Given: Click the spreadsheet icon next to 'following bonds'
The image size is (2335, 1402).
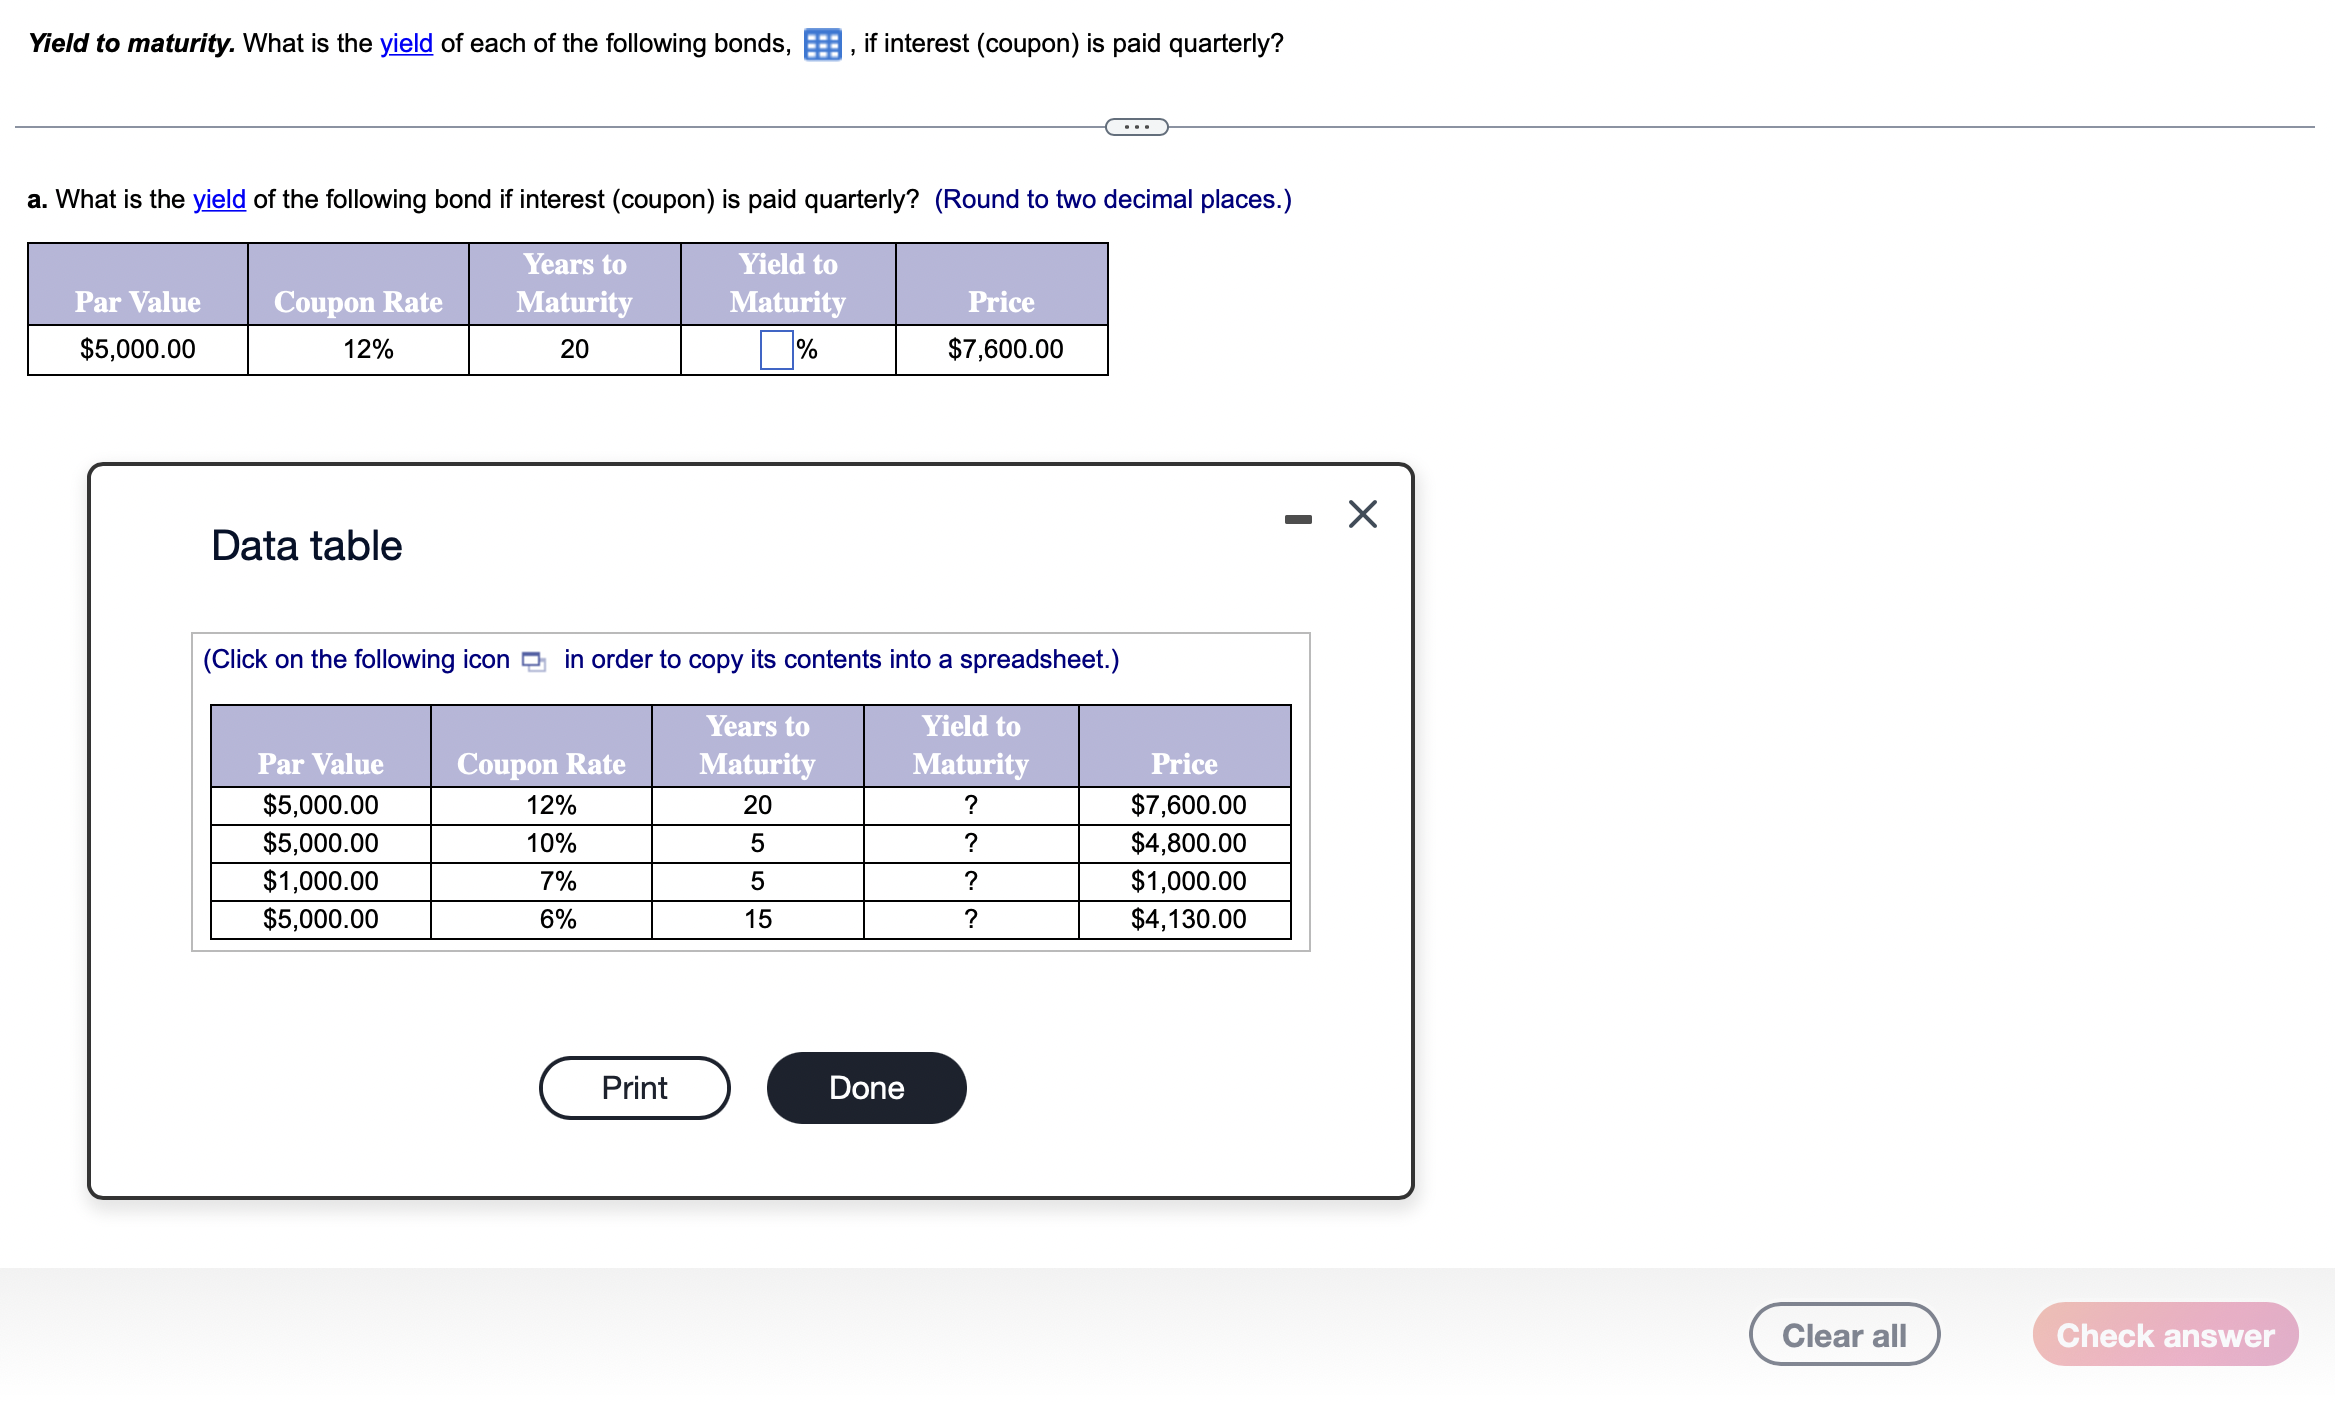Looking at the screenshot, I should (x=821, y=44).
